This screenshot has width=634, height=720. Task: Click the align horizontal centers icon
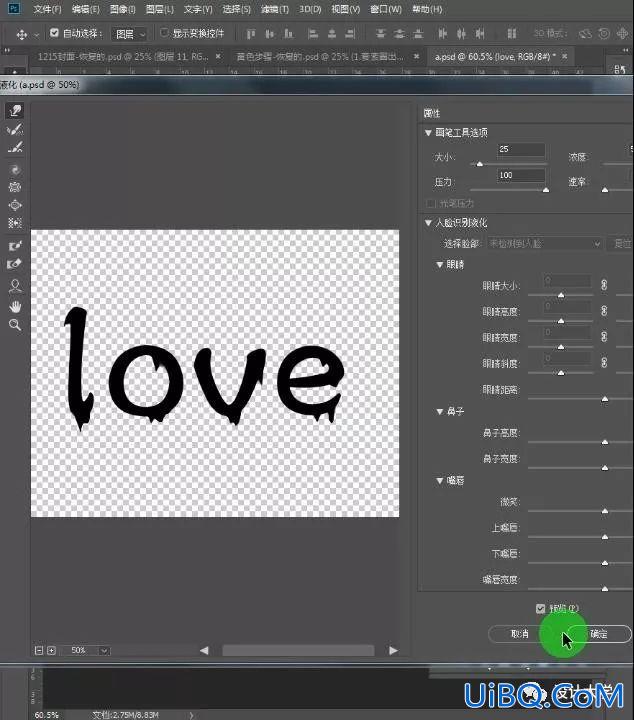332,34
